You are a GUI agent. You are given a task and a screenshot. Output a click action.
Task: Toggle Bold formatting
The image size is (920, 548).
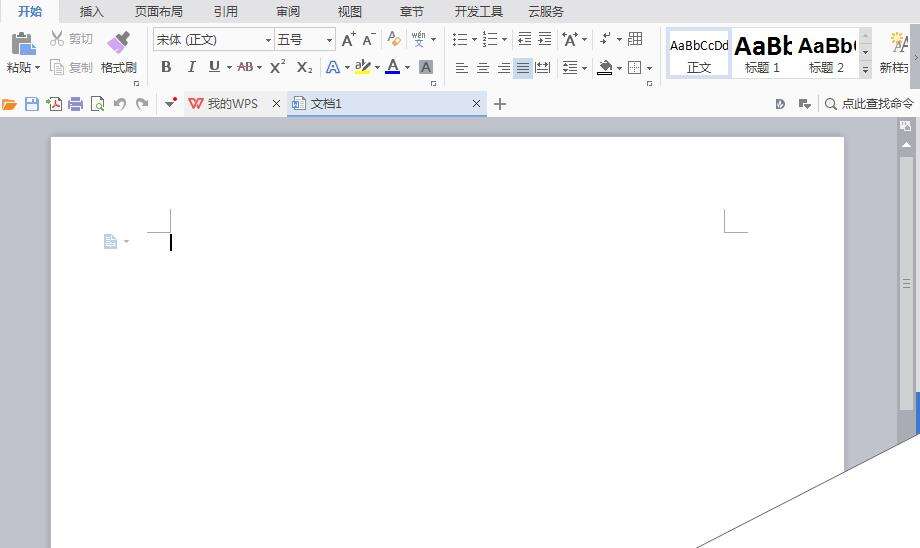click(166, 67)
